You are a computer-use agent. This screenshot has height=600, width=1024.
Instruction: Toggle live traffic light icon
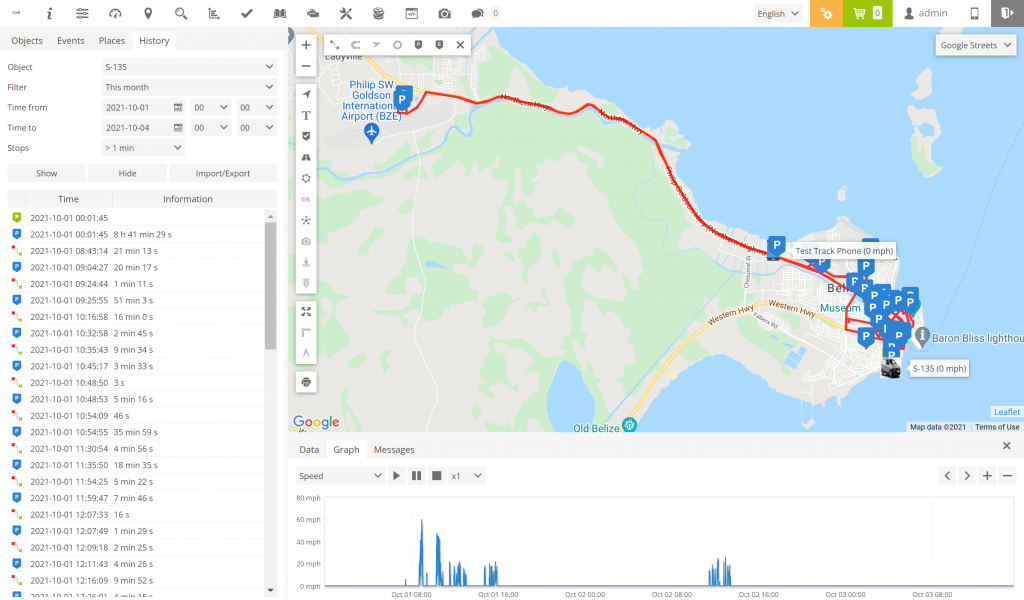(x=306, y=283)
